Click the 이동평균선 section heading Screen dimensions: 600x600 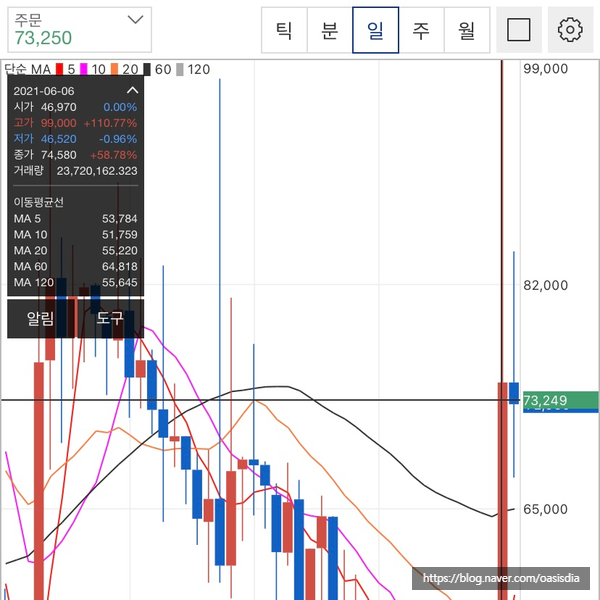pyautogui.click(x=39, y=202)
